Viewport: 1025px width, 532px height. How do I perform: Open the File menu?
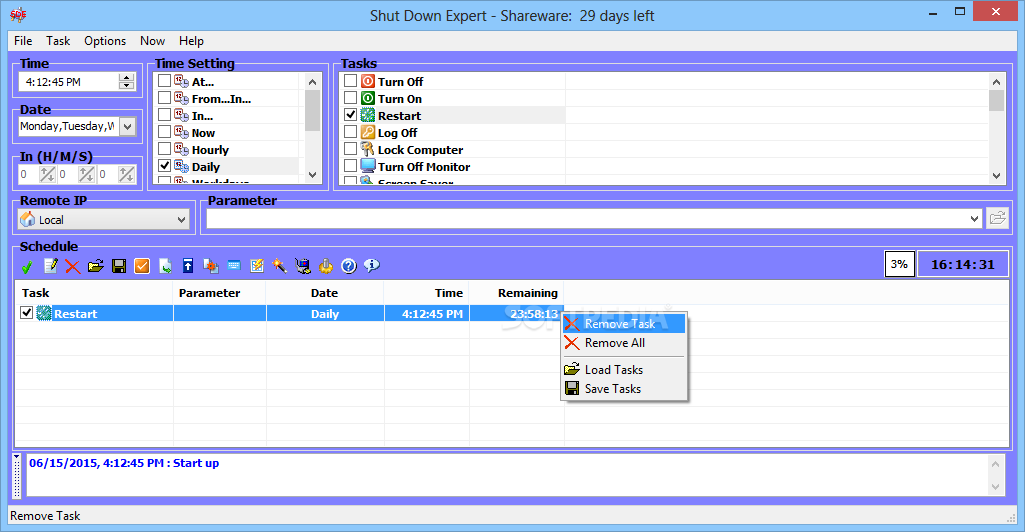(x=23, y=41)
